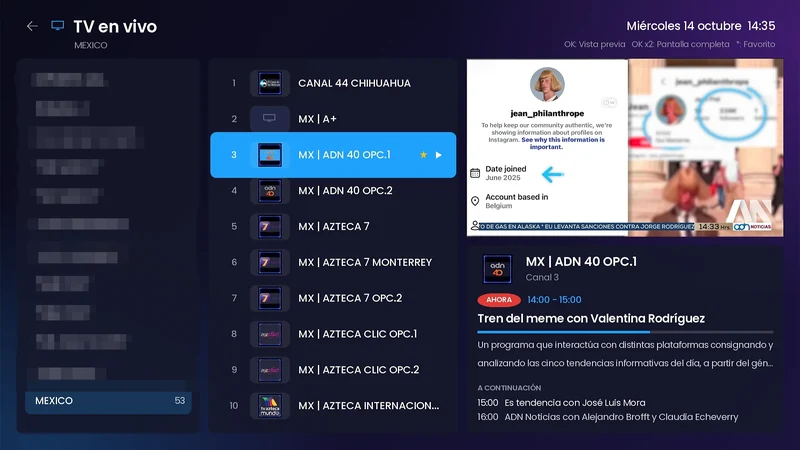Select channel MX | AZTECA 7 OPC.2
This screenshot has height=450, width=800.
(x=333, y=298)
